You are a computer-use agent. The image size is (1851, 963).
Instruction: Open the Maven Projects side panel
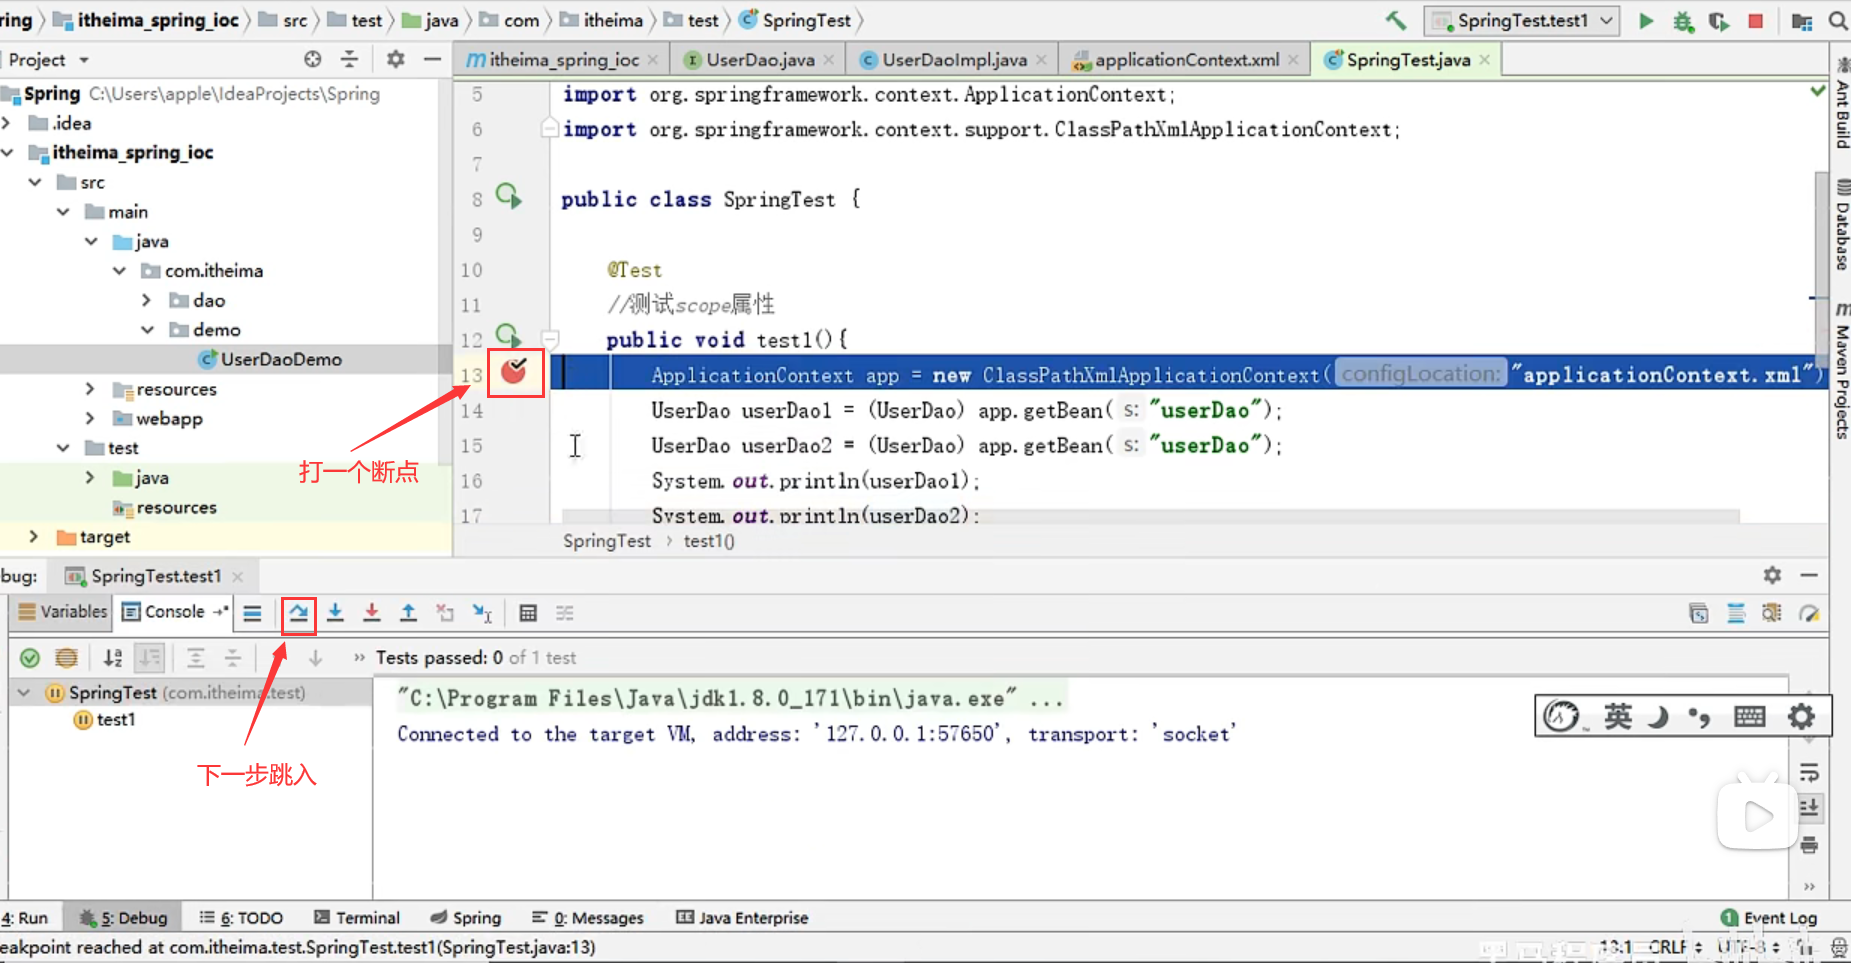[x=1842, y=370]
